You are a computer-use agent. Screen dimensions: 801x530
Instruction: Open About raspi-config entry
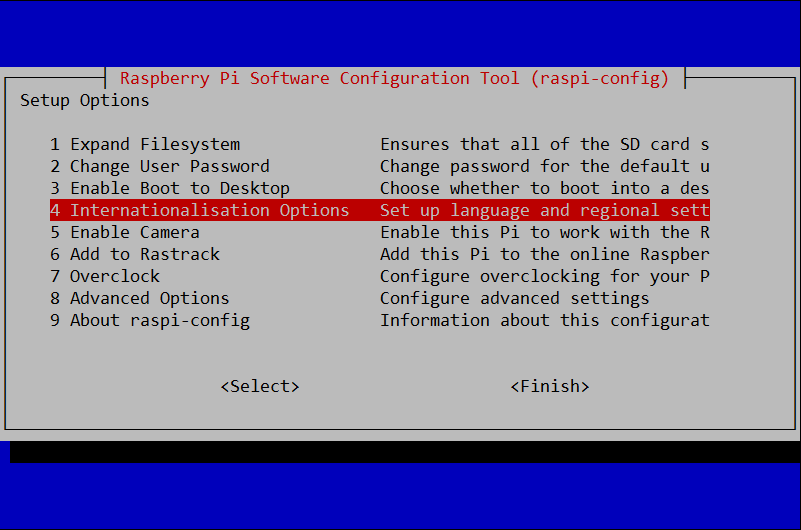point(150,321)
